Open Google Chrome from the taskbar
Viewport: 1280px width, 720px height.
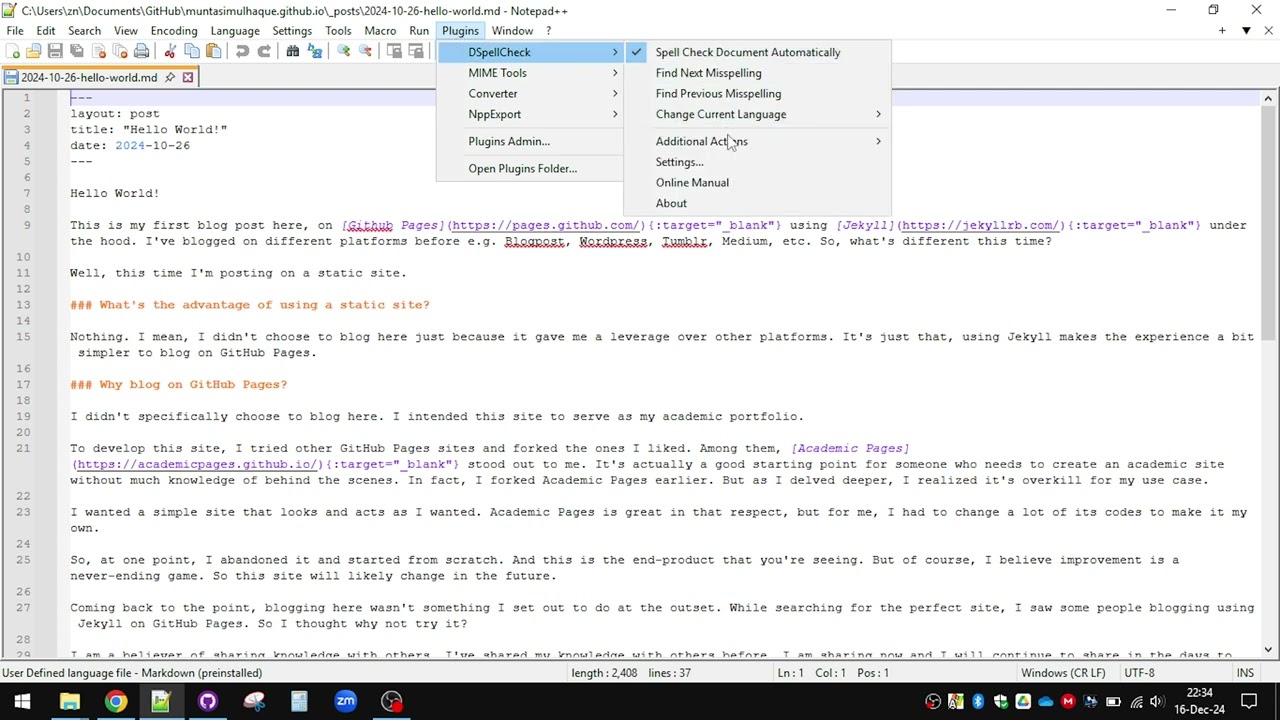coord(116,701)
